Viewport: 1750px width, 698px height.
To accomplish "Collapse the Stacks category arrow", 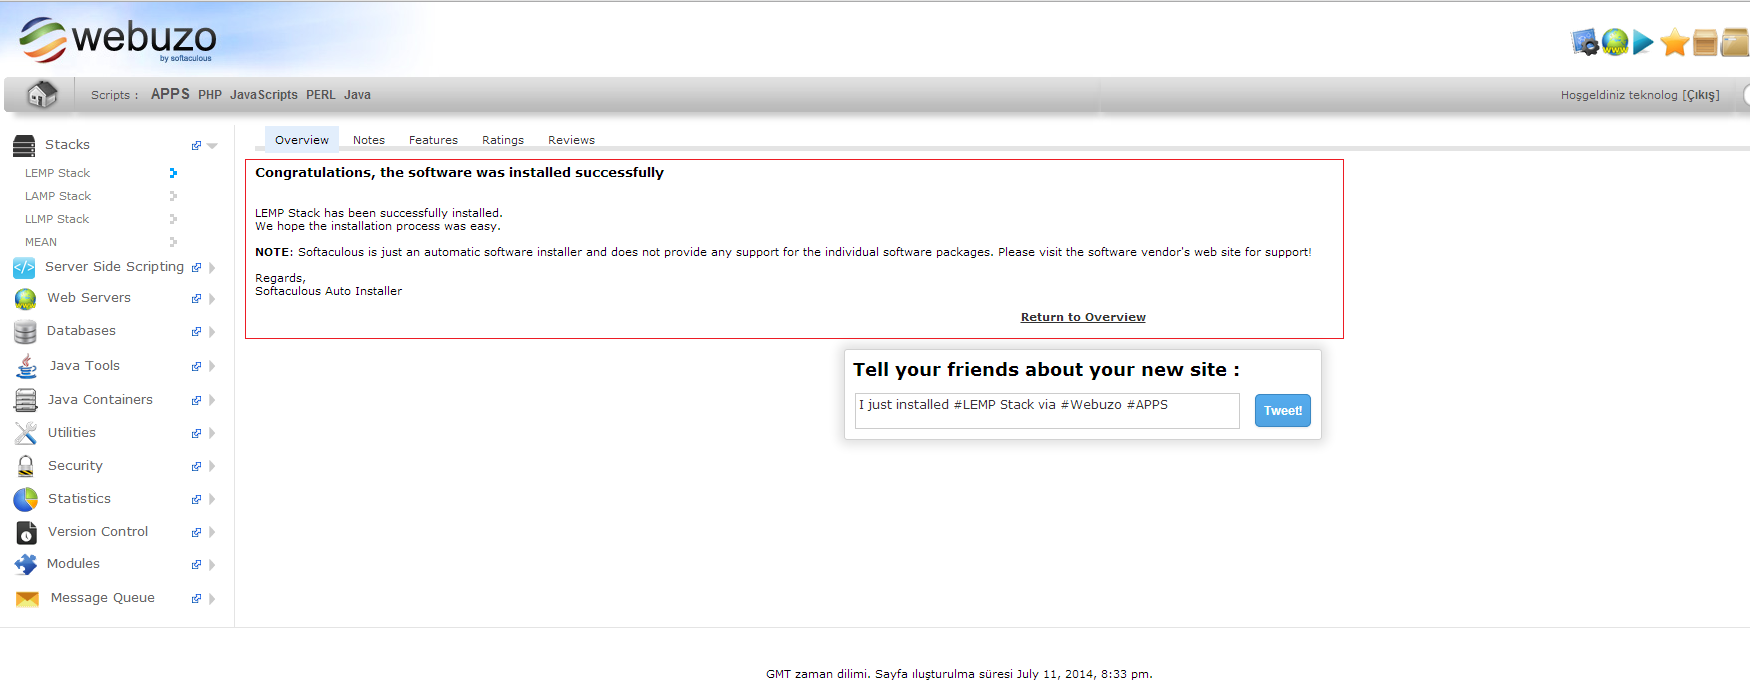I will pos(212,146).
